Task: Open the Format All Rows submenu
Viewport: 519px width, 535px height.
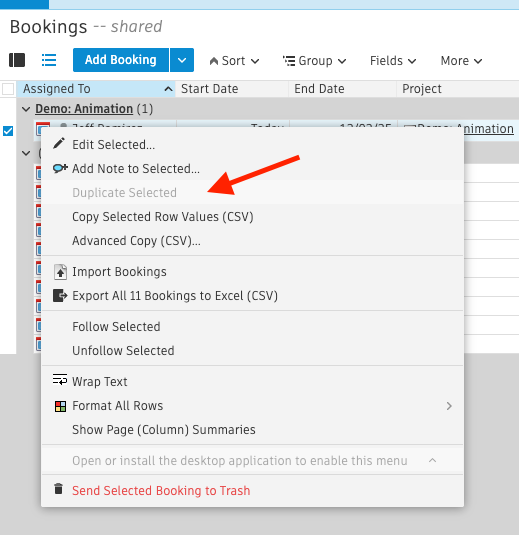Action: [252, 406]
